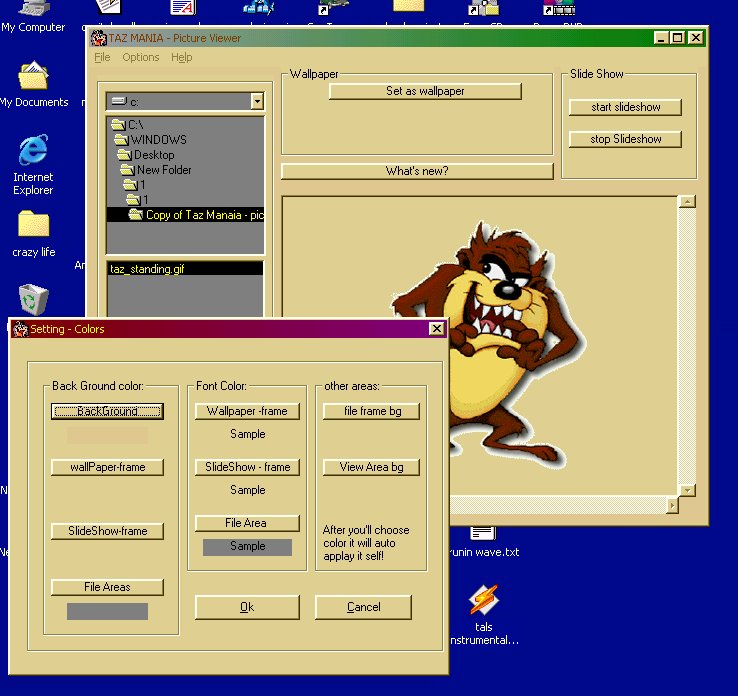
Task: Open the Options menu
Action: click(x=140, y=57)
